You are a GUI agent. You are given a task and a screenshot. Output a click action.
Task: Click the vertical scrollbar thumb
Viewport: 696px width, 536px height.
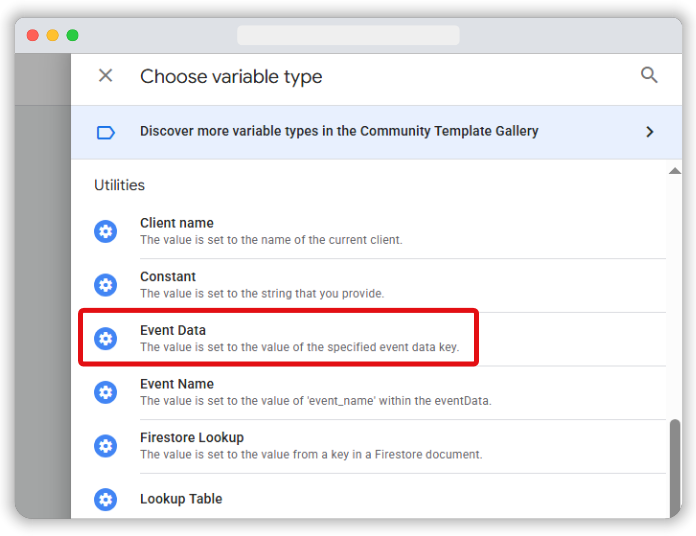tap(675, 468)
